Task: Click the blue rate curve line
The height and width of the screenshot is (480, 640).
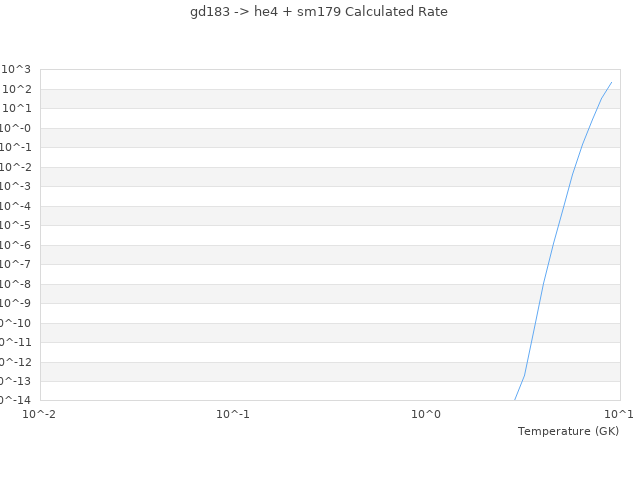Action: [554, 240]
